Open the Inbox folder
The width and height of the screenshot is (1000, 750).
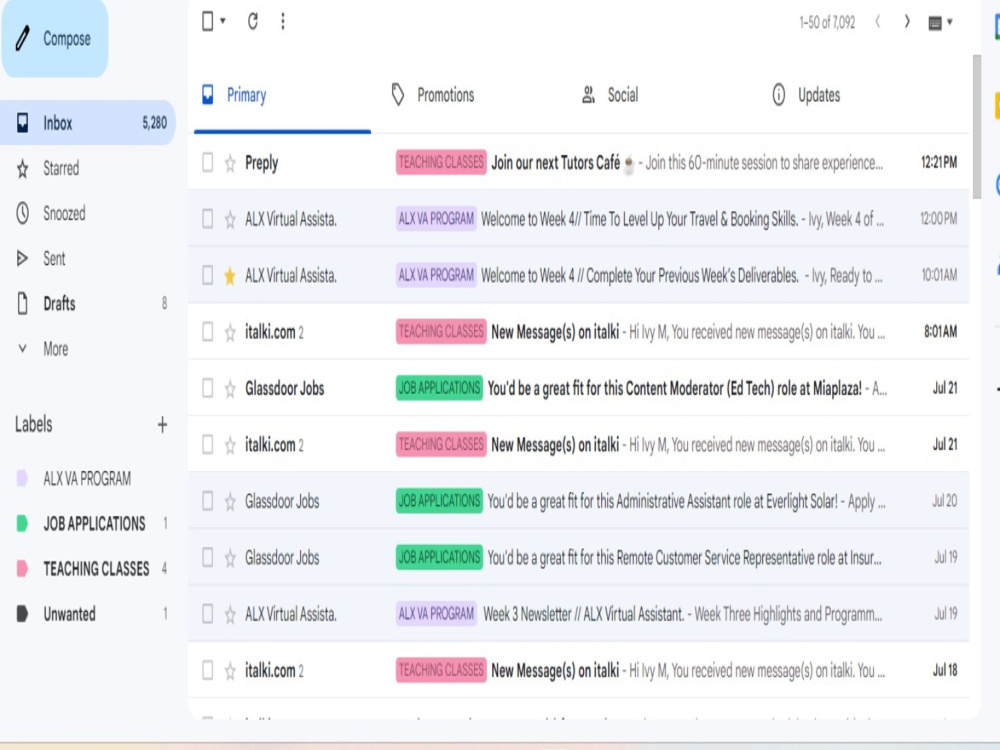click(87, 122)
